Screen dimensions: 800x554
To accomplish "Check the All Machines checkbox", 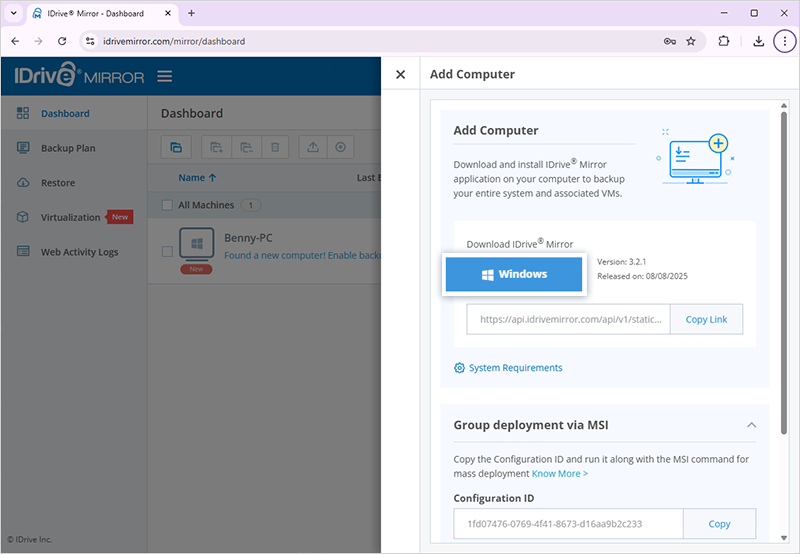I will (x=167, y=205).
